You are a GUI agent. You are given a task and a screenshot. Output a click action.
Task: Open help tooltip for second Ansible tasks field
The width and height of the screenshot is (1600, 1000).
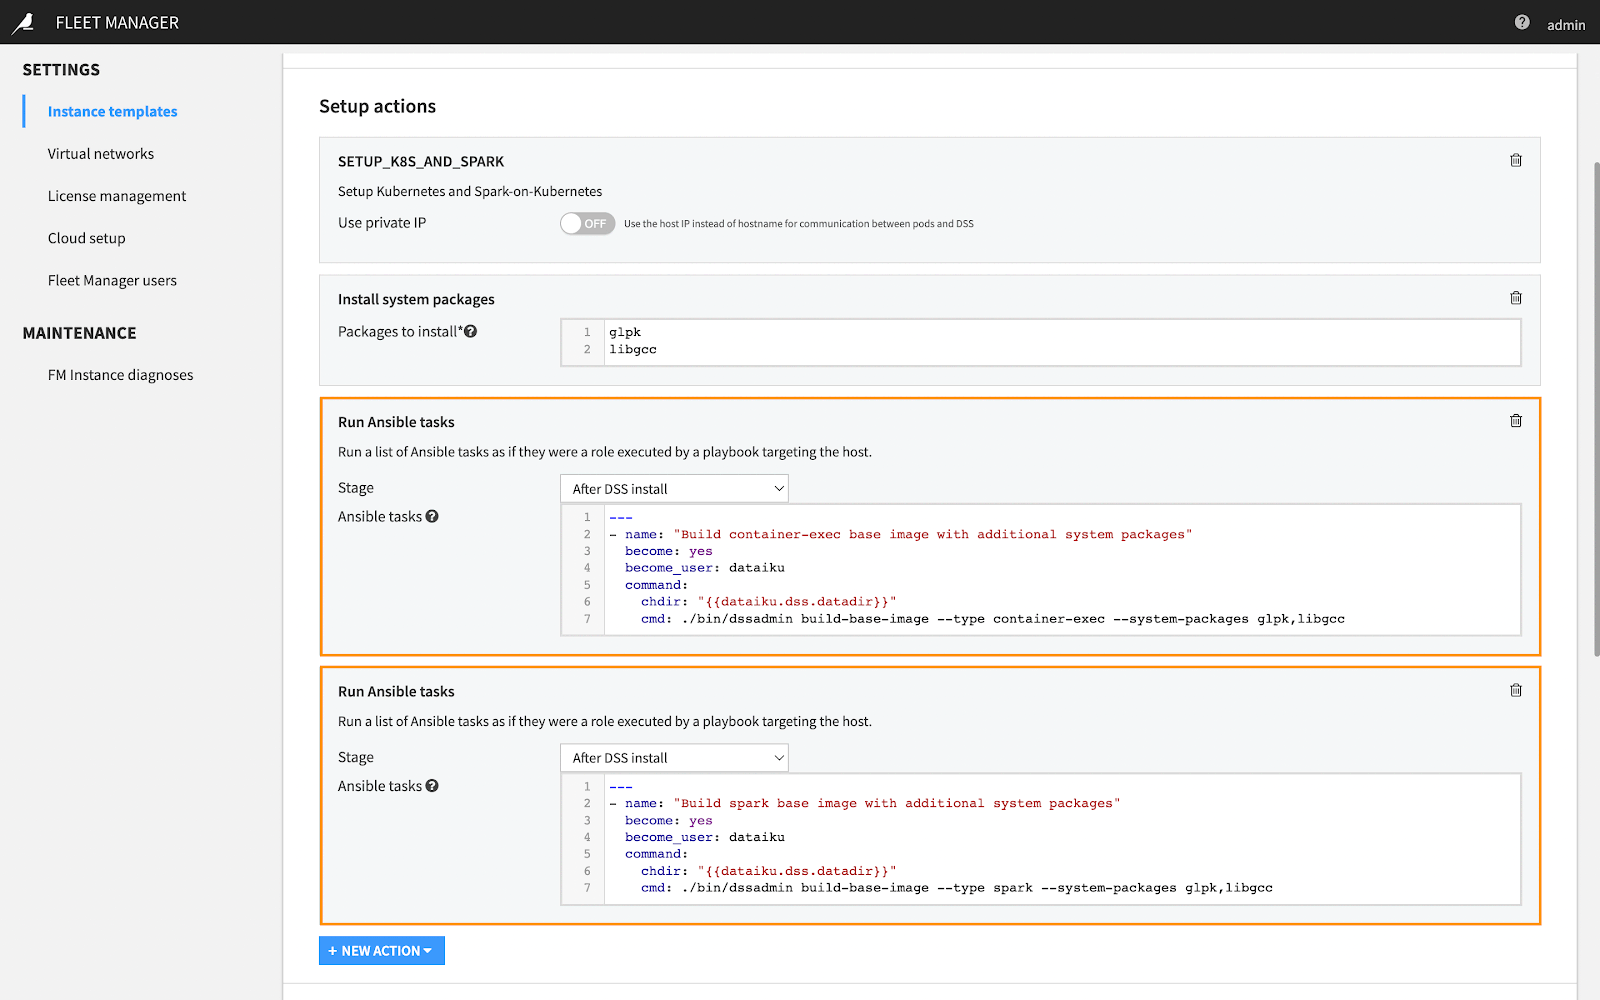click(x=431, y=785)
